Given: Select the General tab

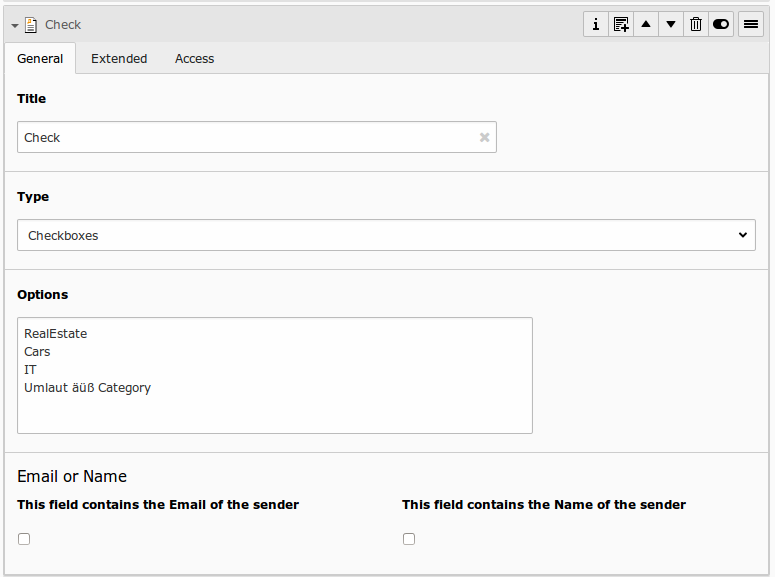Looking at the screenshot, I should (x=40, y=59).
